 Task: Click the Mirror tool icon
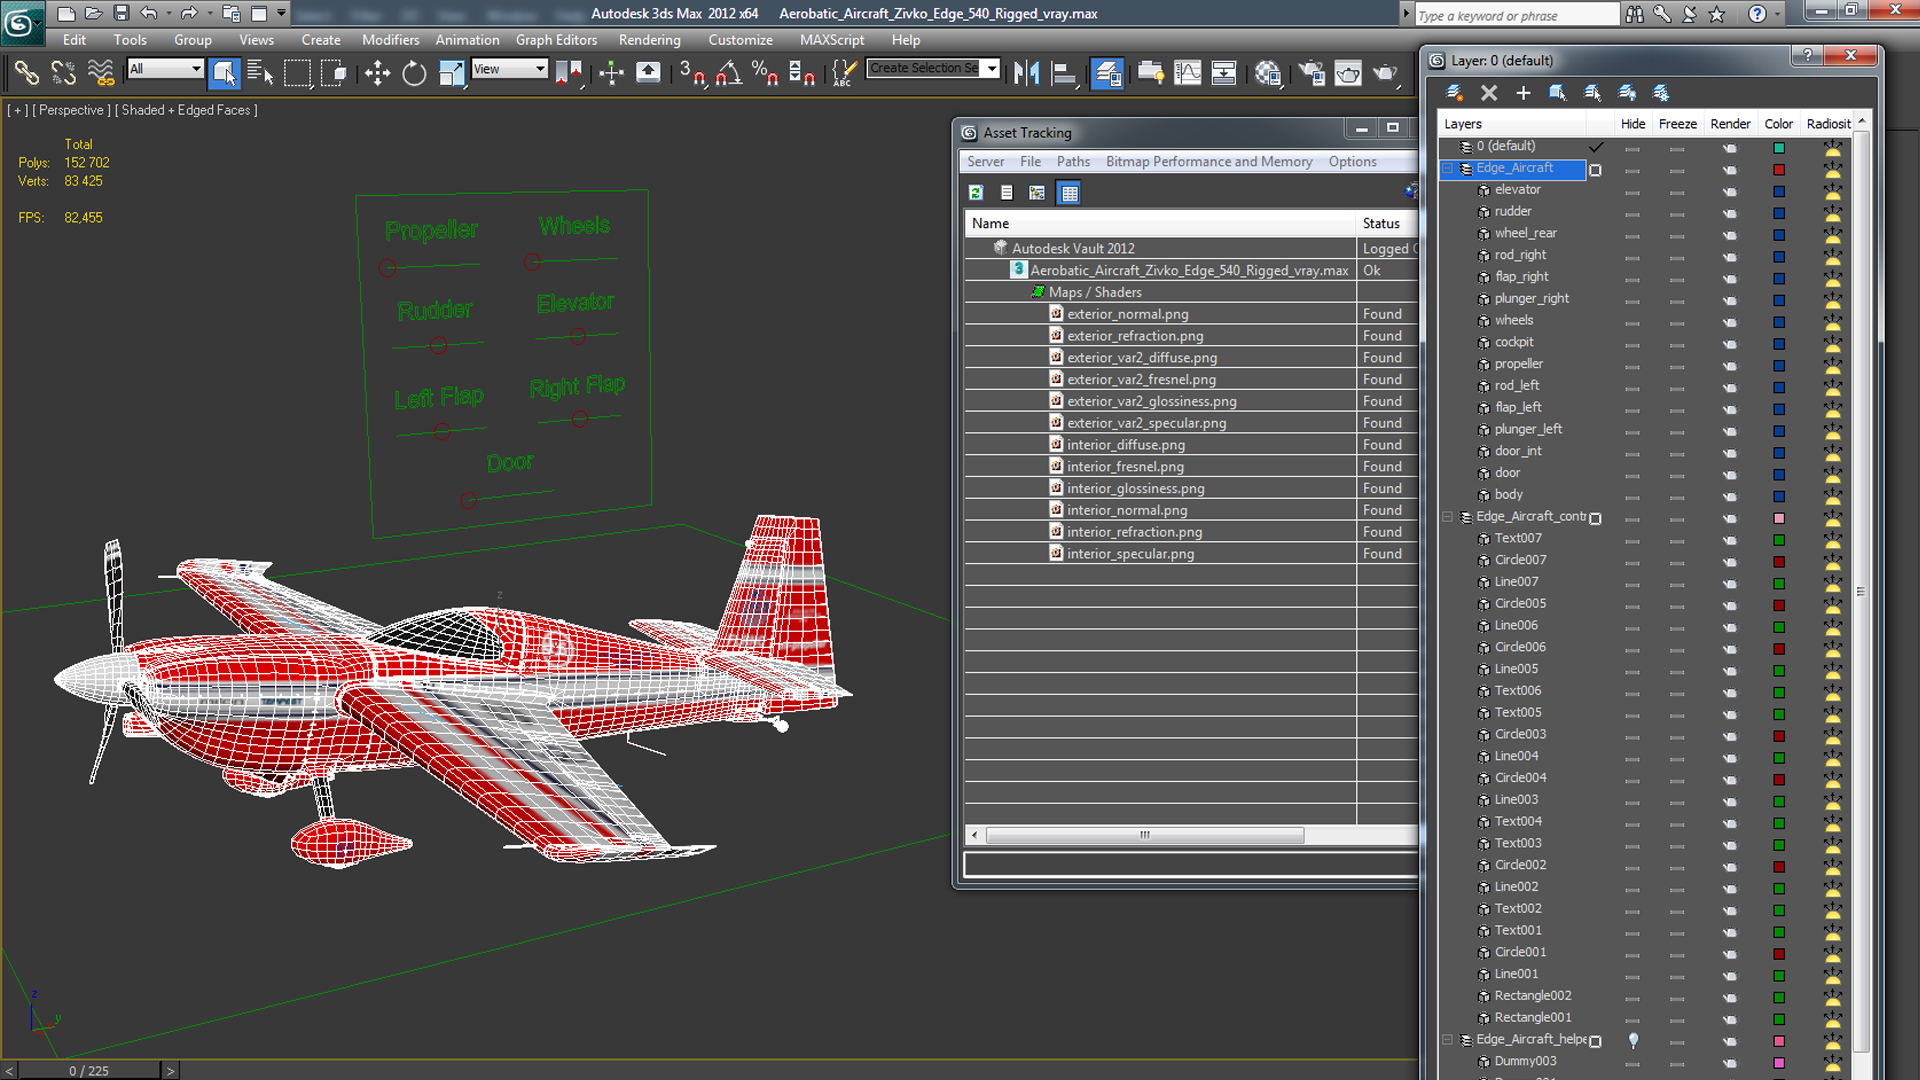(1026, 73)
